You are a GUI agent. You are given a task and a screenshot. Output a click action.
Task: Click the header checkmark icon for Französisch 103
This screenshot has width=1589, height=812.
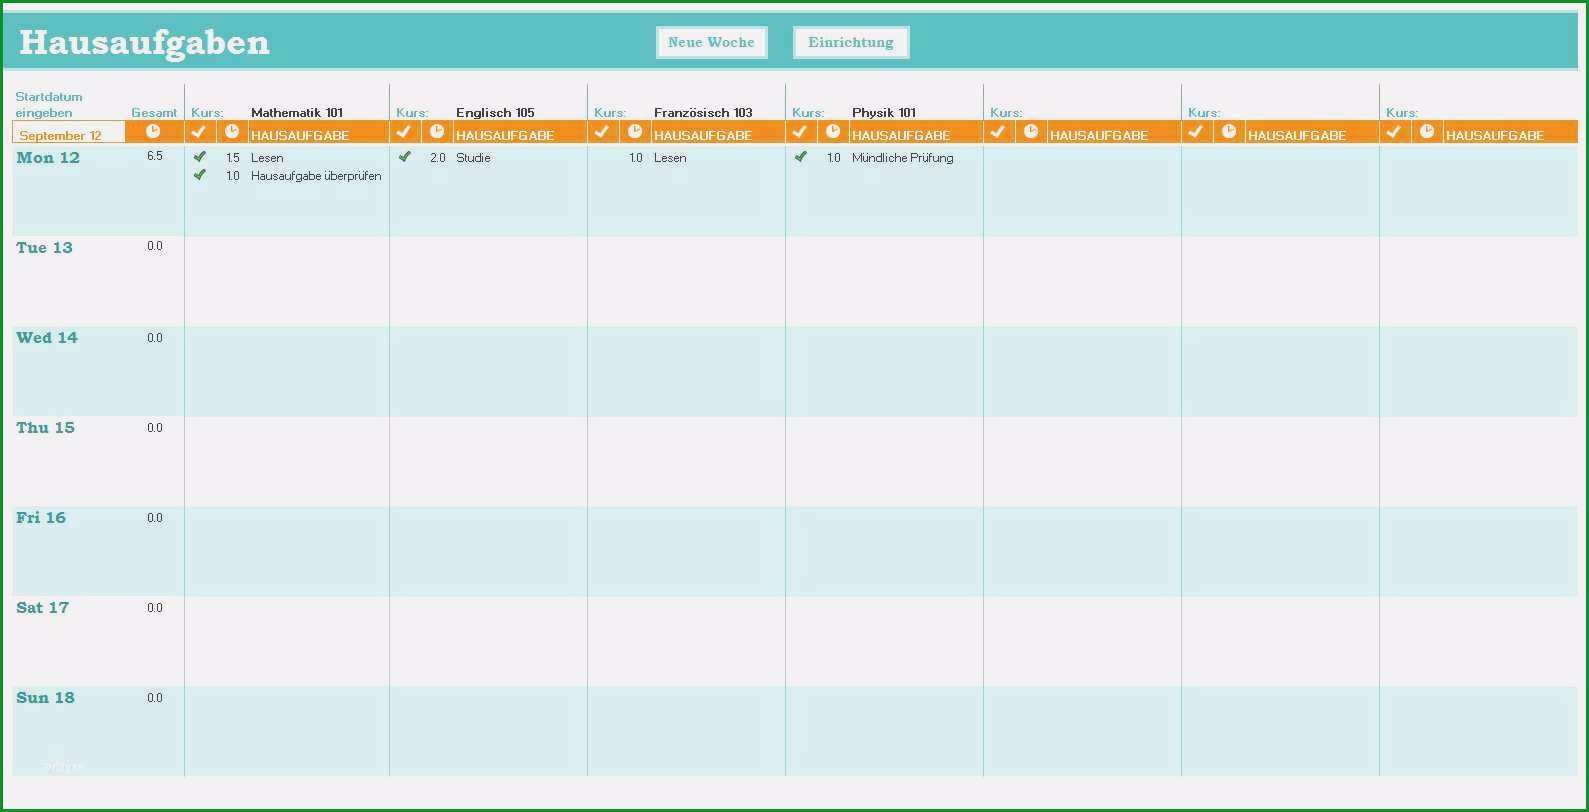point(602,131)
